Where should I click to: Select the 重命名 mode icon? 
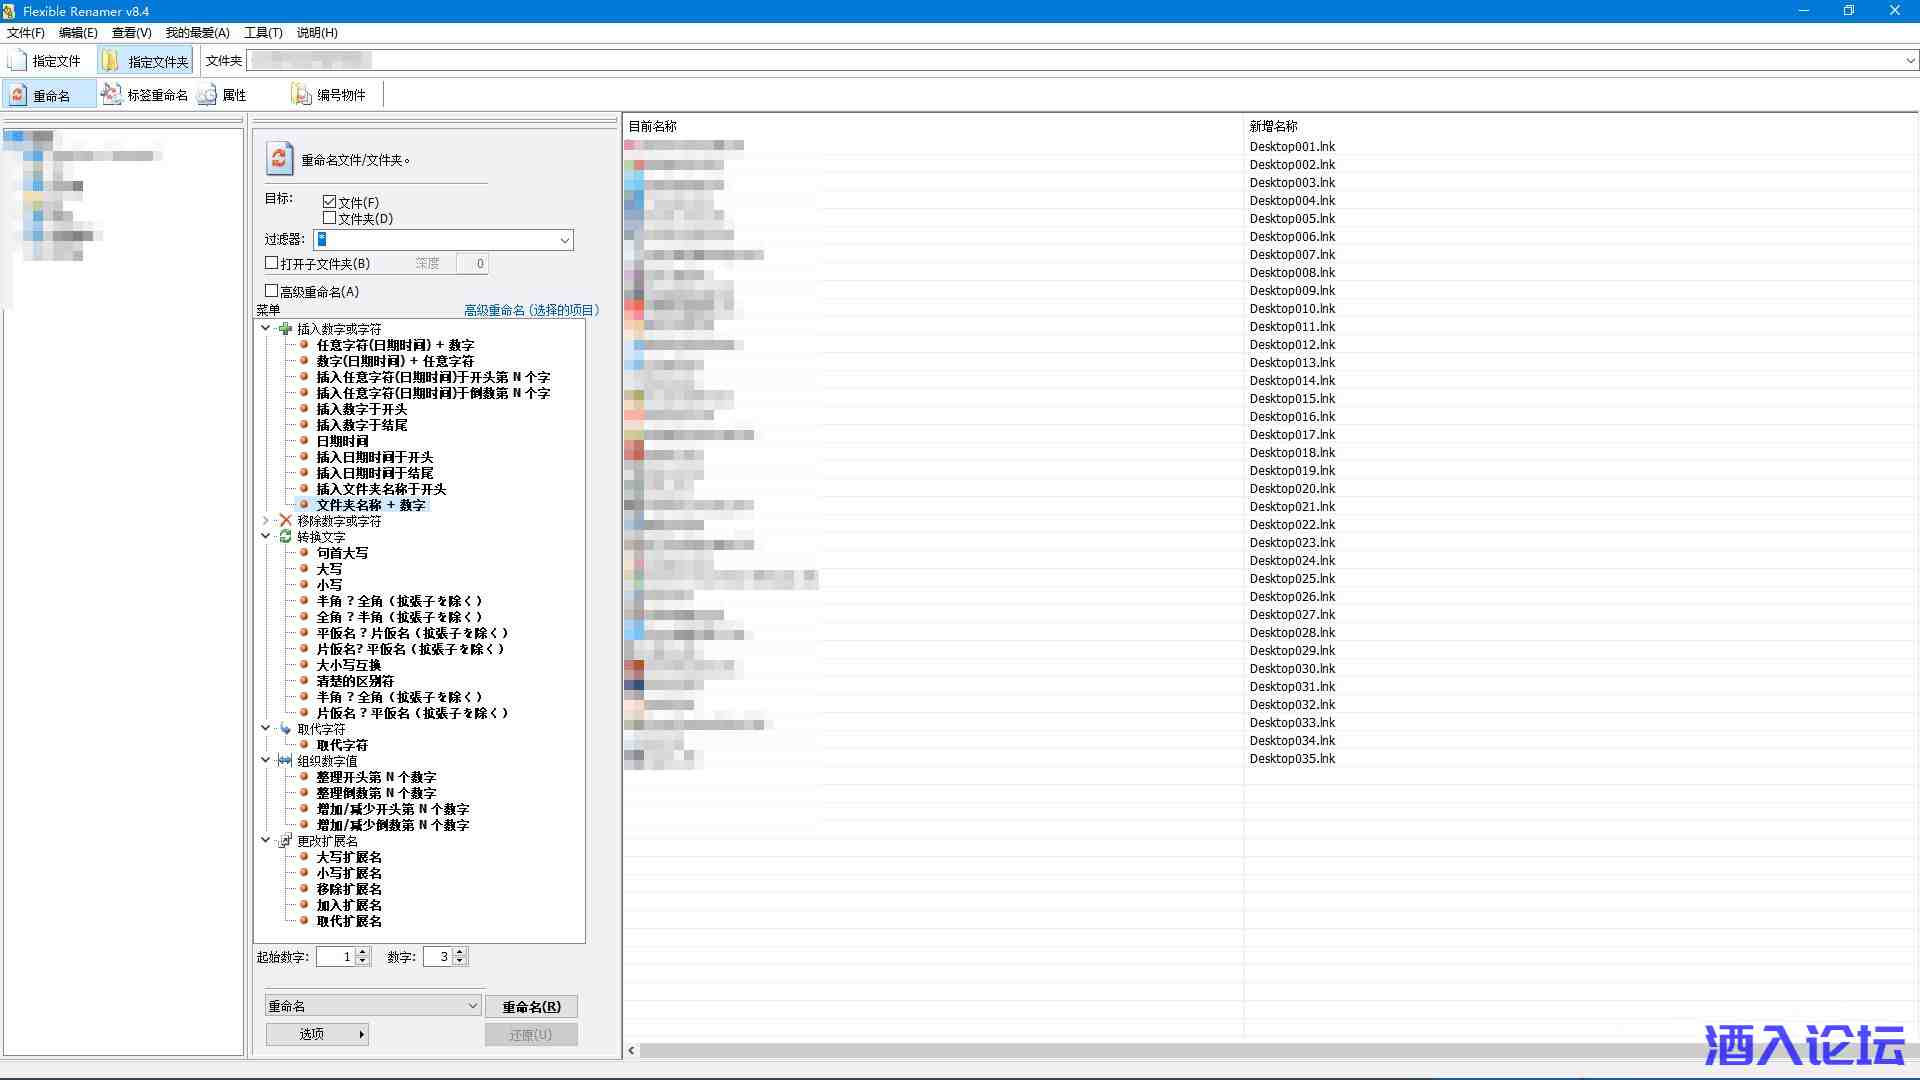coord(18,95)
